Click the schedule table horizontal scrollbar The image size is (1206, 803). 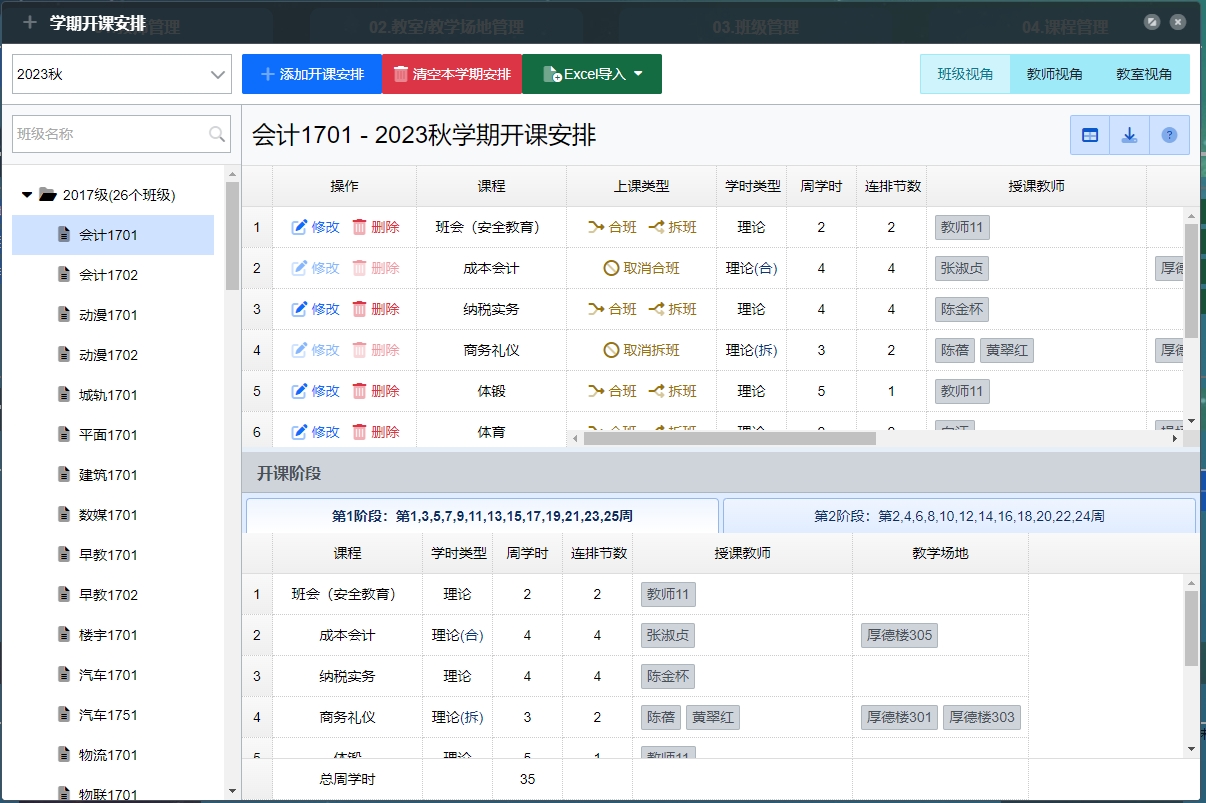pos(729,438)
